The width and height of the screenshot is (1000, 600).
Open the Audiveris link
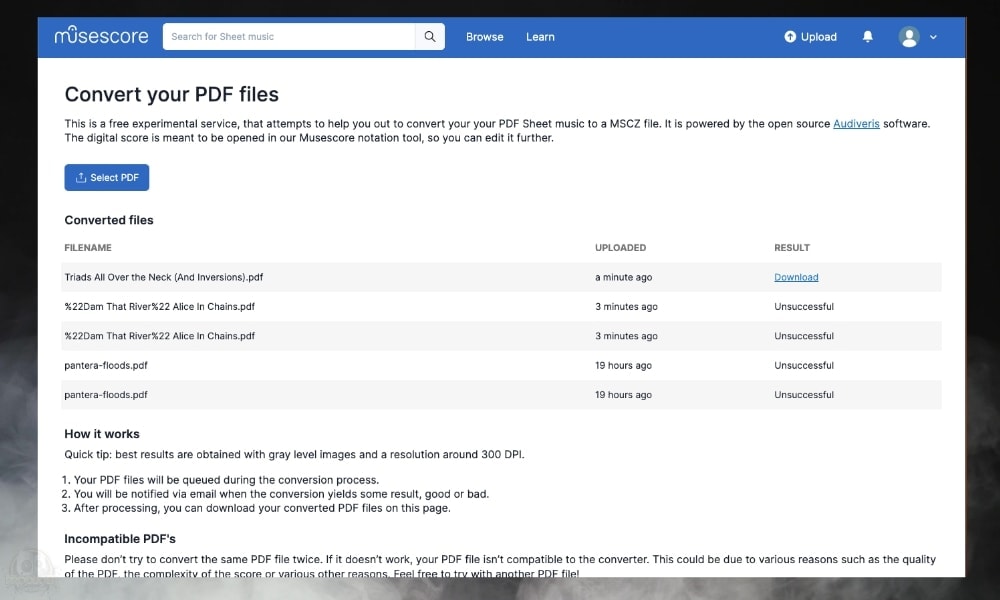point(856,124)
